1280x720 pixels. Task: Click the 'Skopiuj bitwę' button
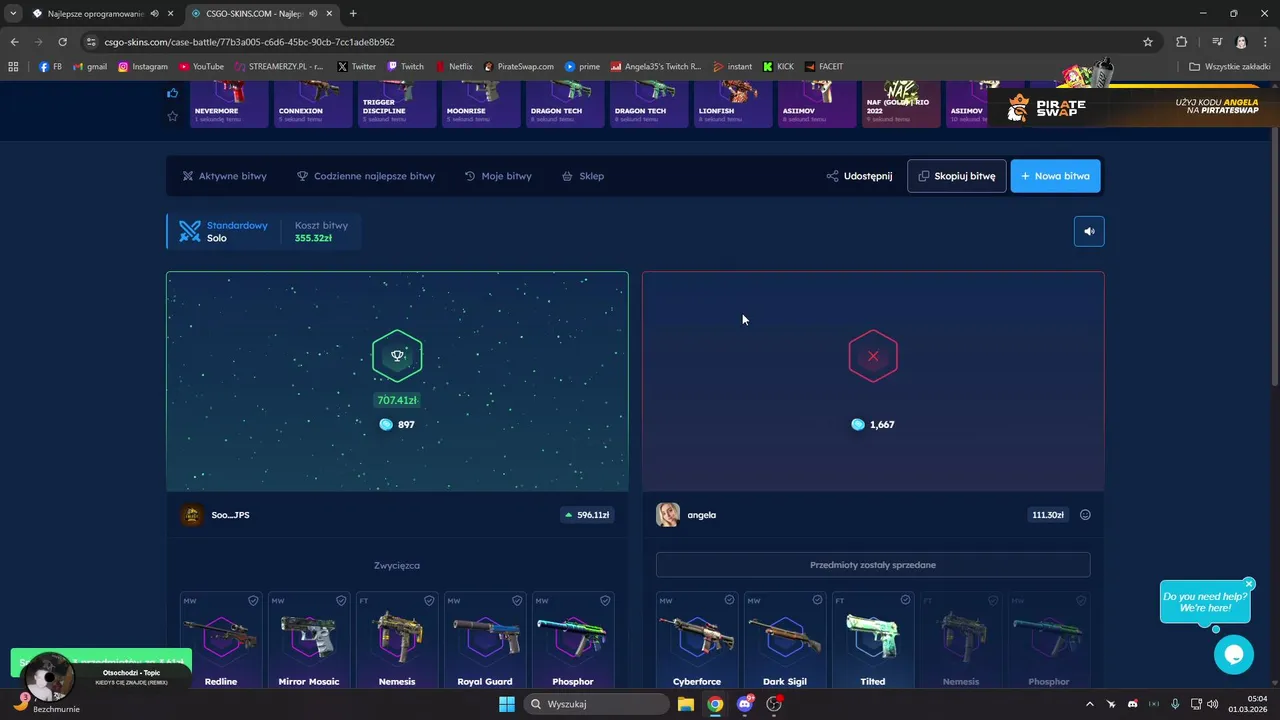[x=957, y=176]
